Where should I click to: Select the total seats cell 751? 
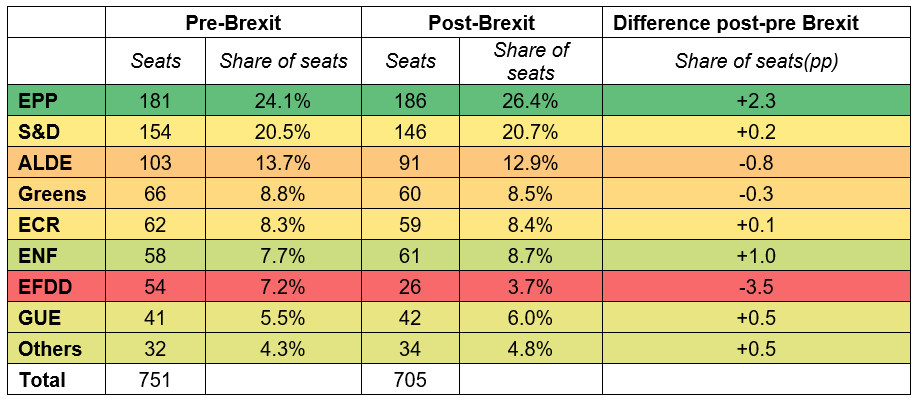click(155, 380)
